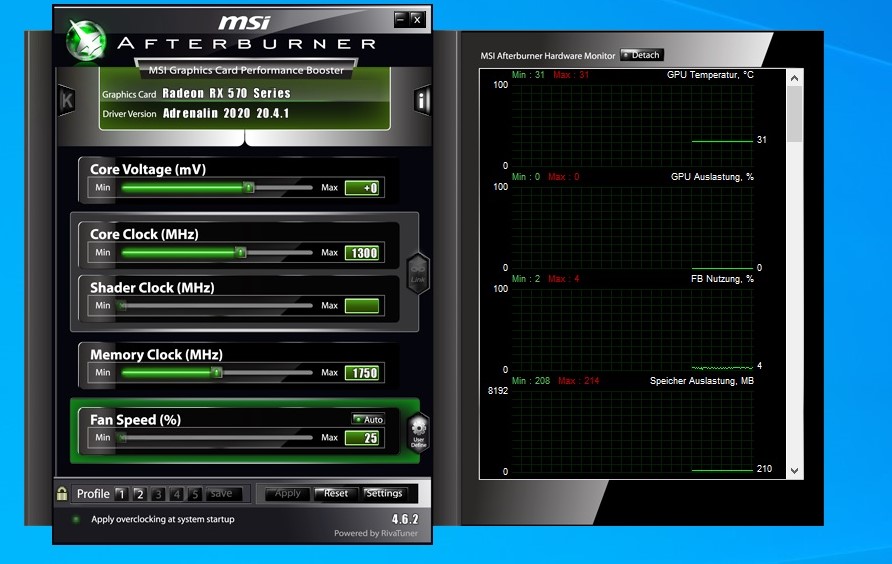Screen dimensions: 892x564
Task: Select profile slot 5
Action: pos(195,494)
